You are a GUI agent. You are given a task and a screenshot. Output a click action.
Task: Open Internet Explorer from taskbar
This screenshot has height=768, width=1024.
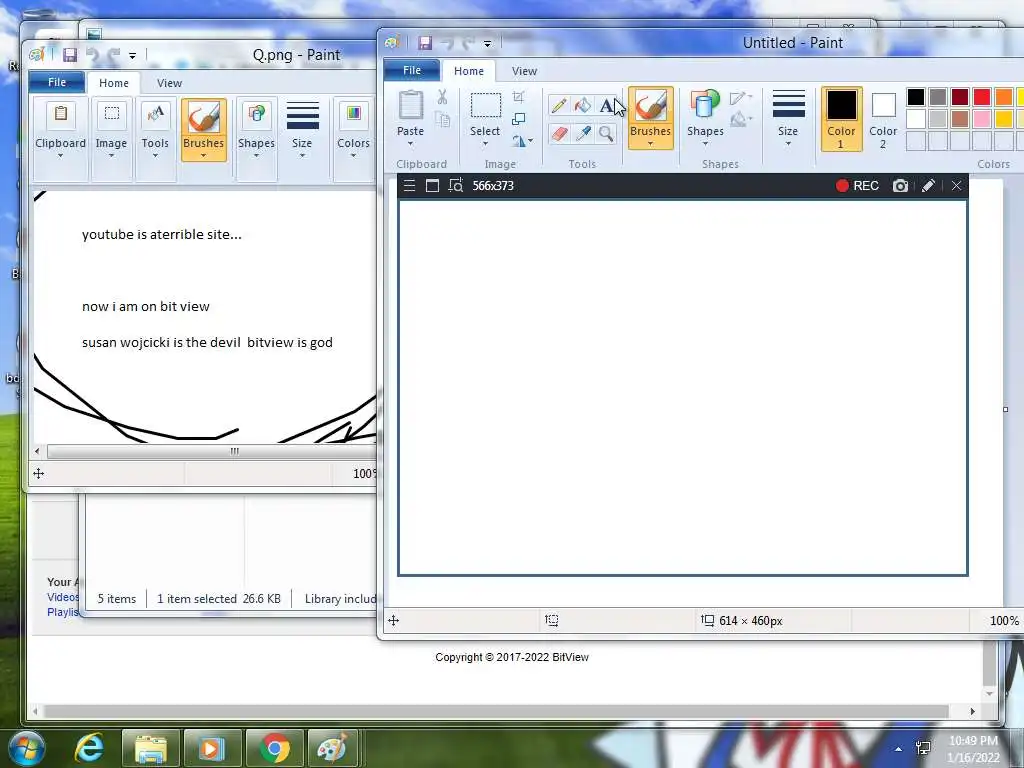point(89,748)
